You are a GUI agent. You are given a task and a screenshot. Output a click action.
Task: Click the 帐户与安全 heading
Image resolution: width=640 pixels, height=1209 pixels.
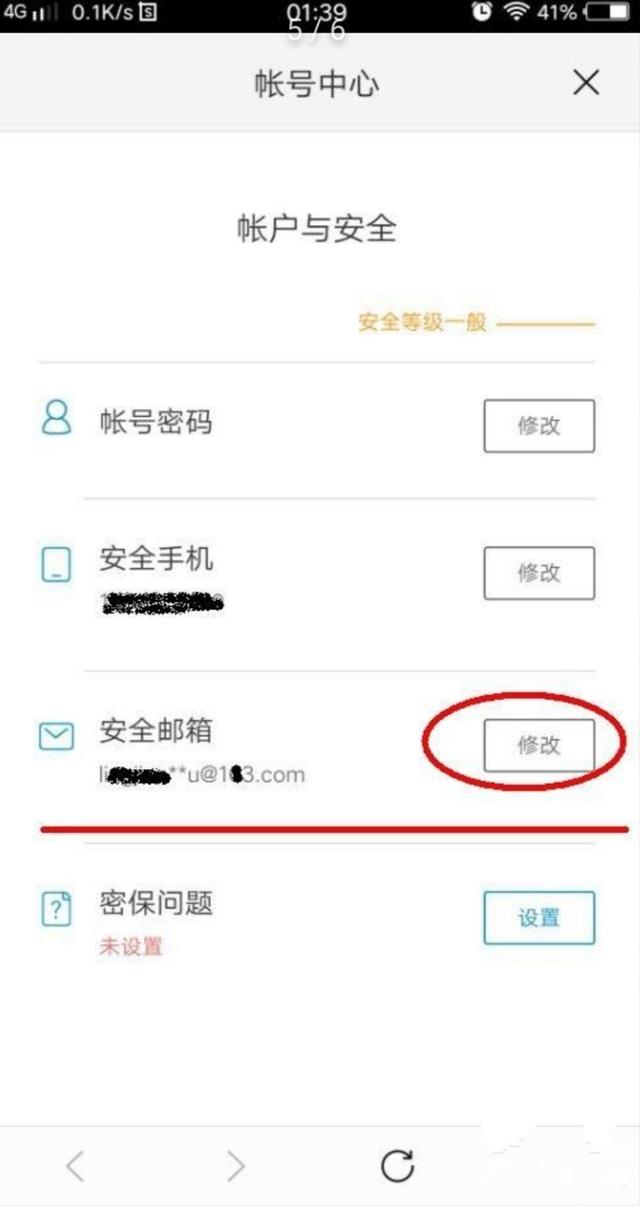tap(317, 228)
